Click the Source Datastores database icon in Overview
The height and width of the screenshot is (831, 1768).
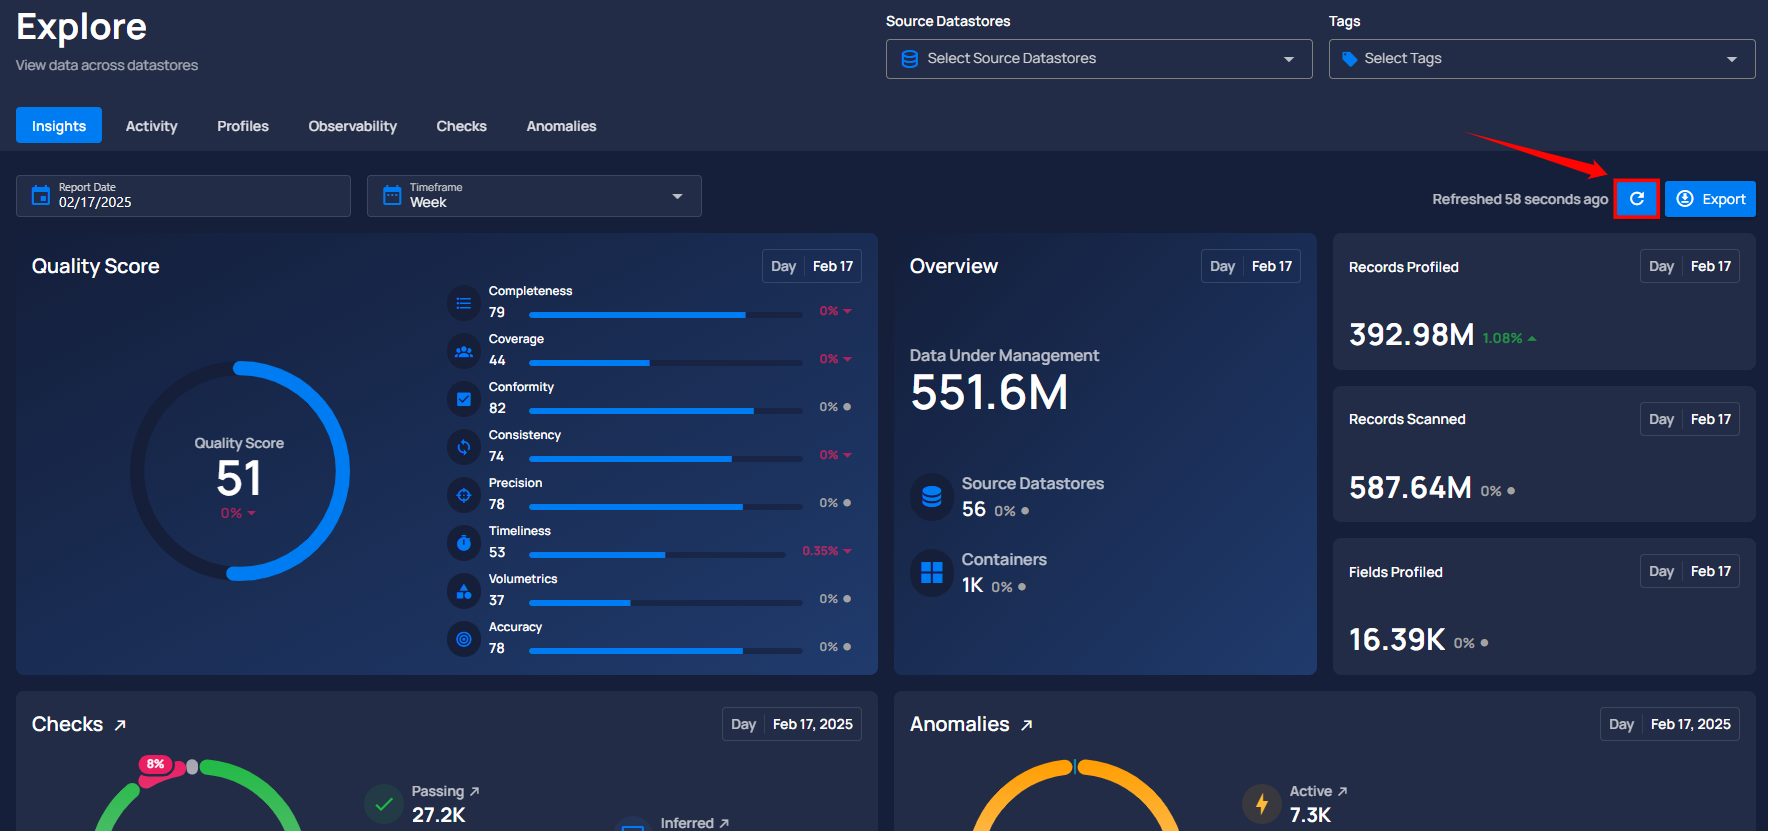pos(932,497)
